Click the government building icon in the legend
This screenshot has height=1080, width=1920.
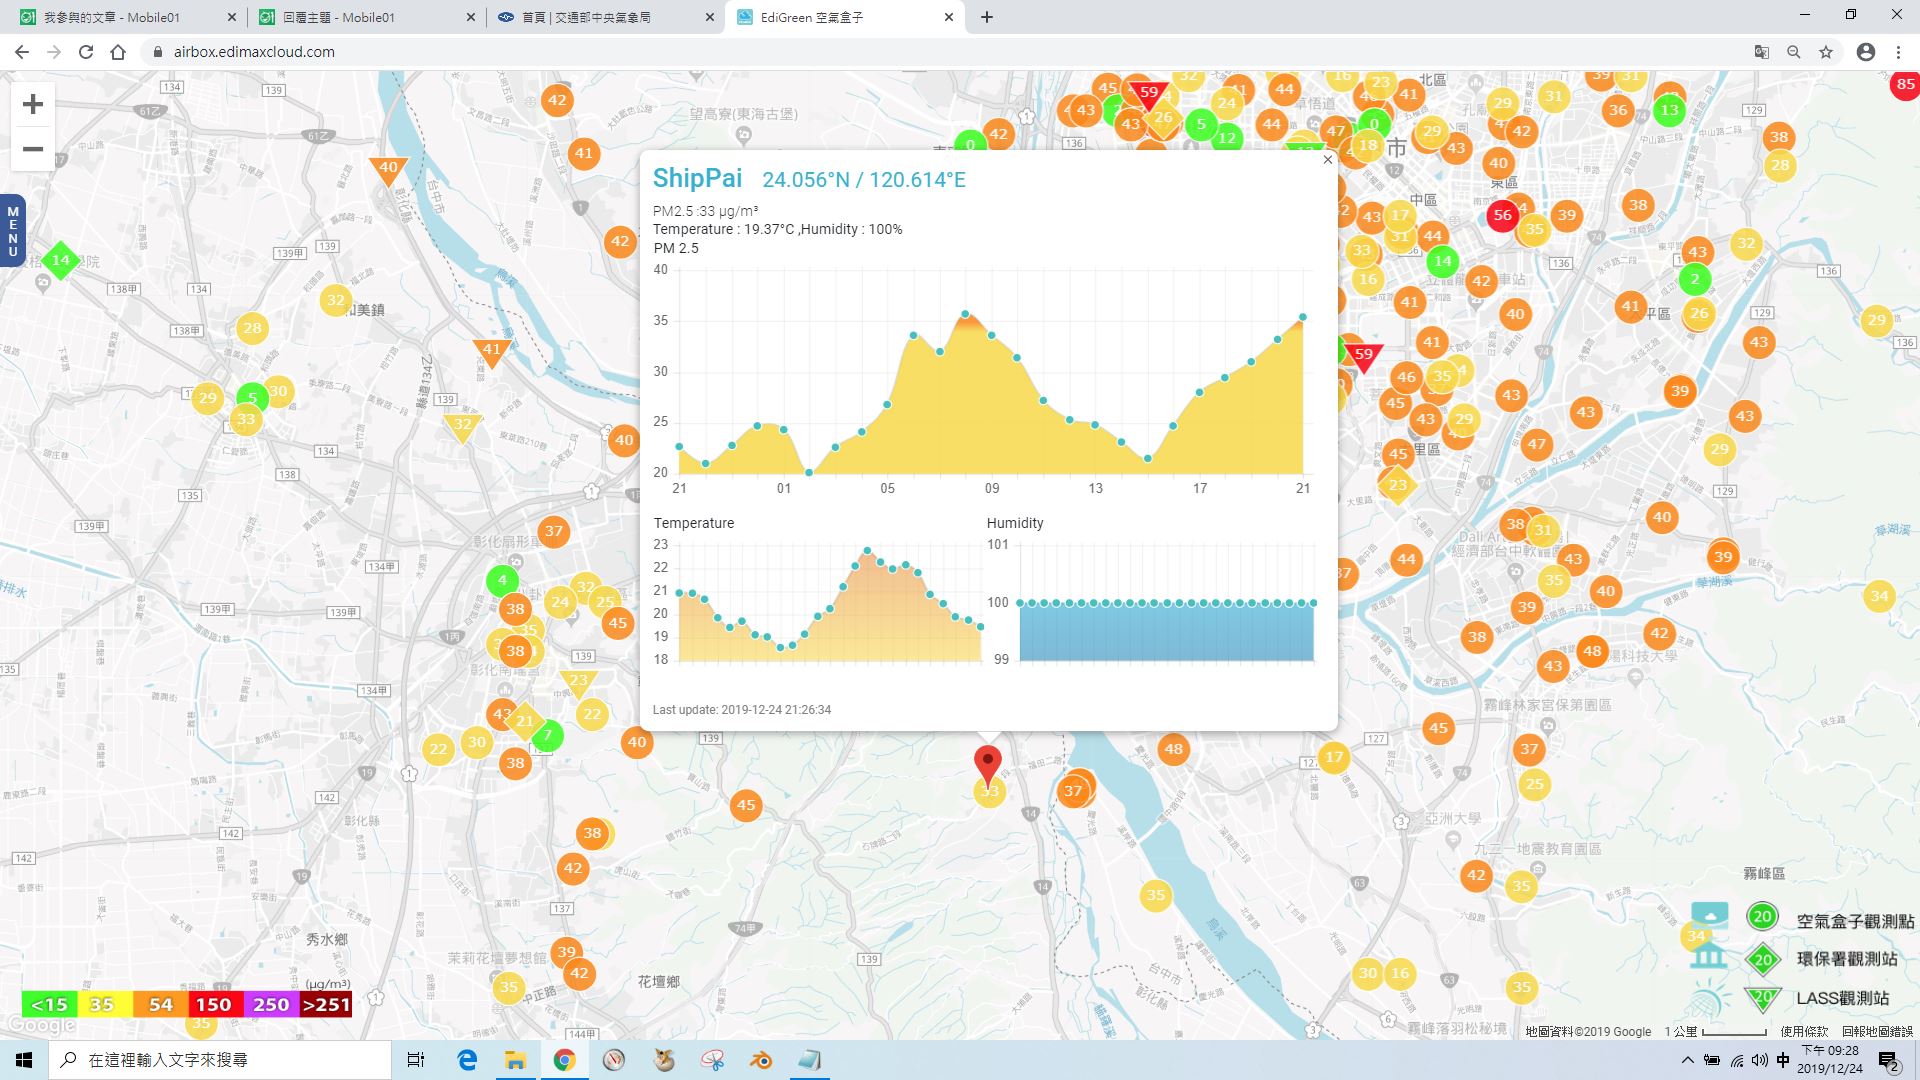point(1709,956)
